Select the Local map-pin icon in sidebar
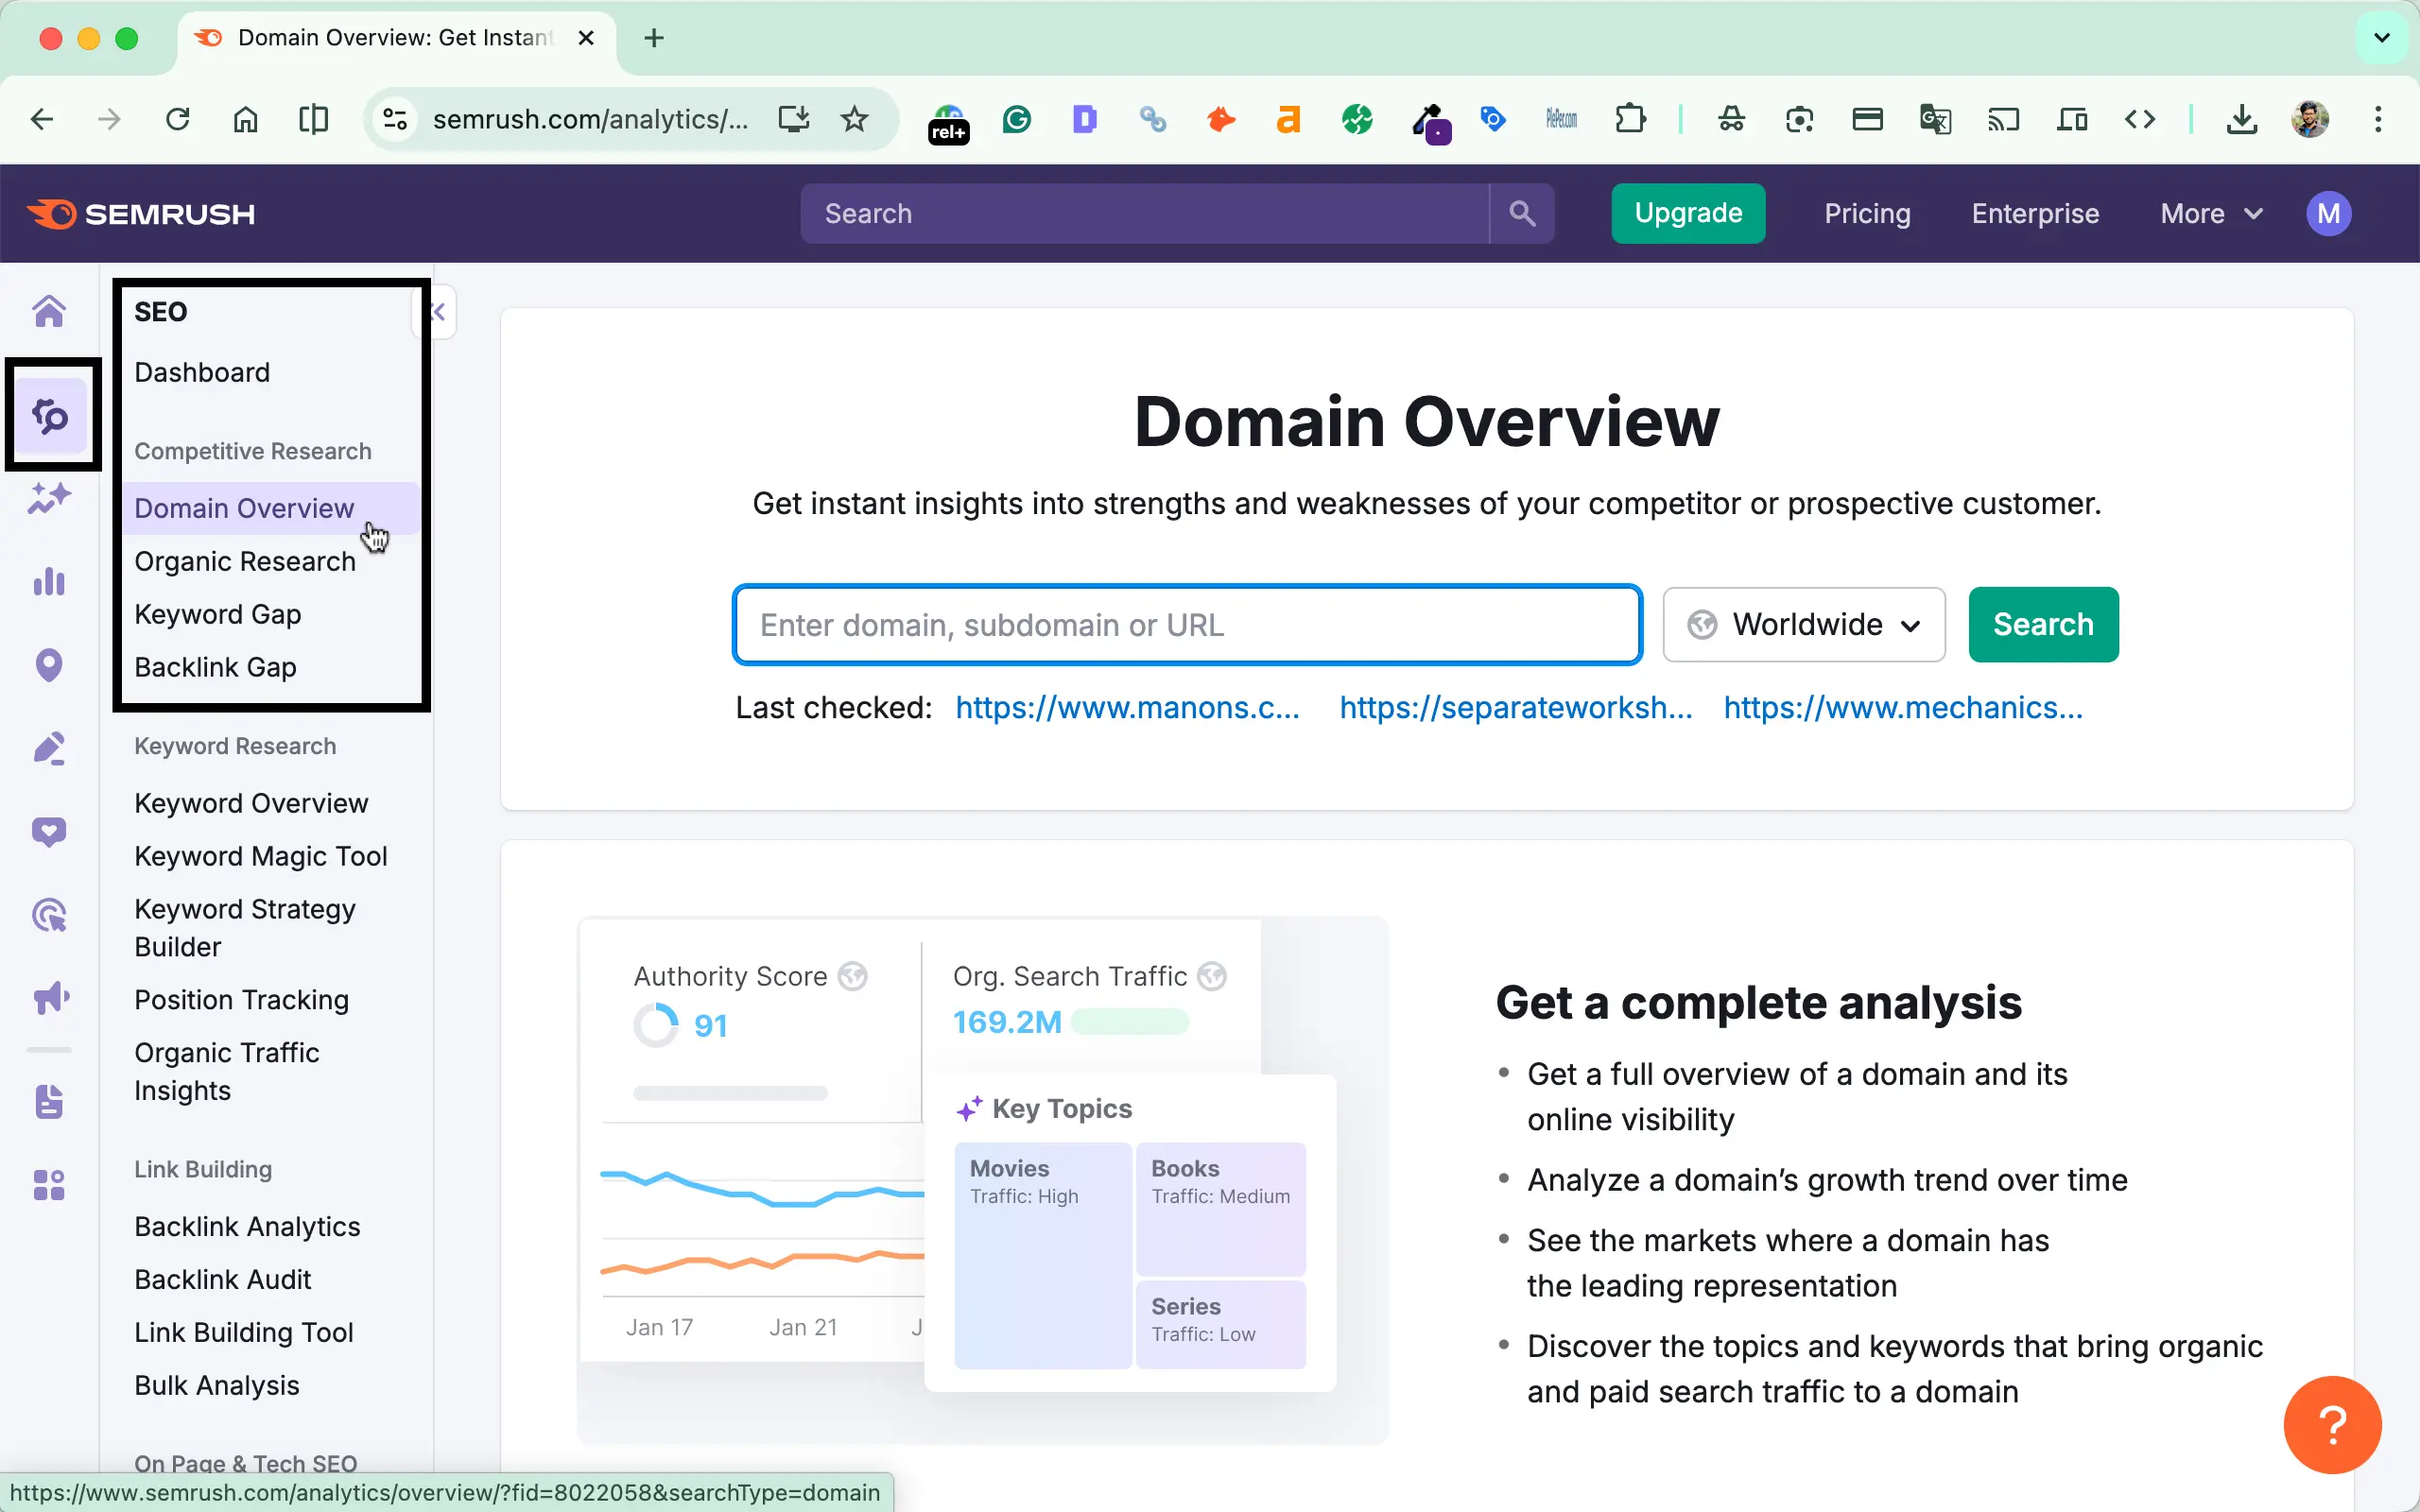Screen dimensions: 2420x1512 point(49,665)
